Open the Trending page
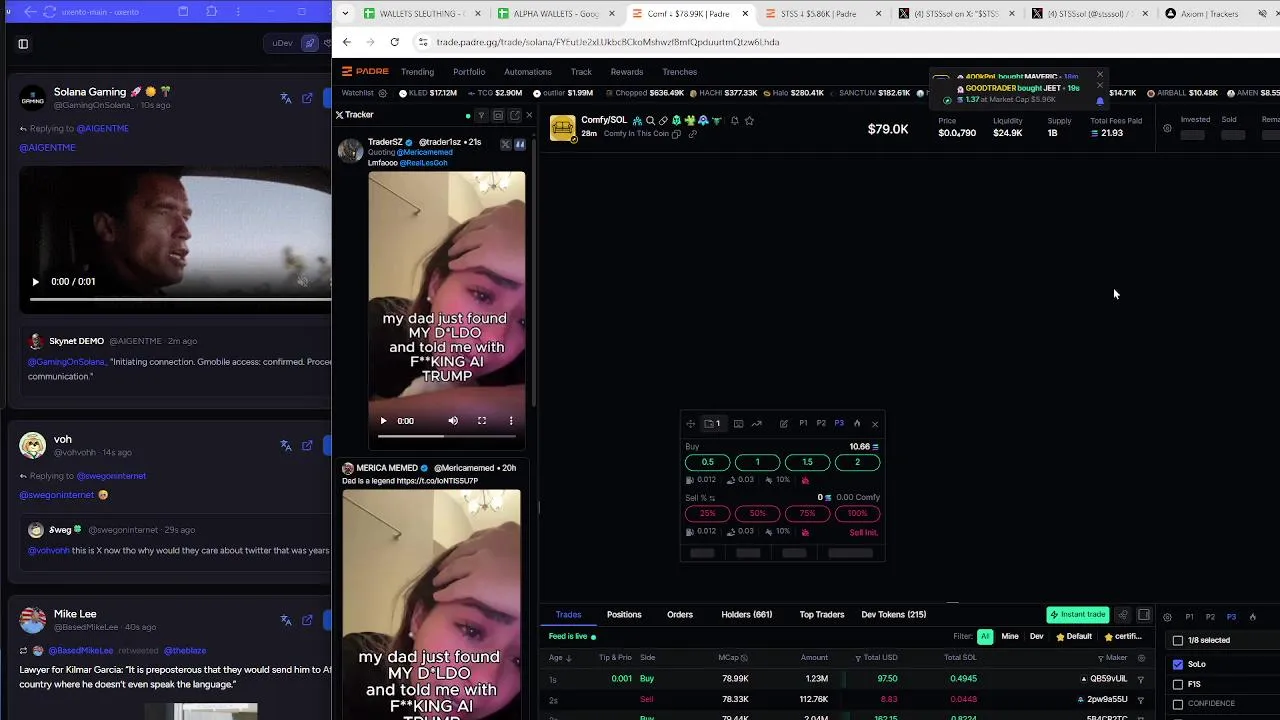Image resolution: width=1280 pixels, height=720 pixels. click(x=417, y=72)
